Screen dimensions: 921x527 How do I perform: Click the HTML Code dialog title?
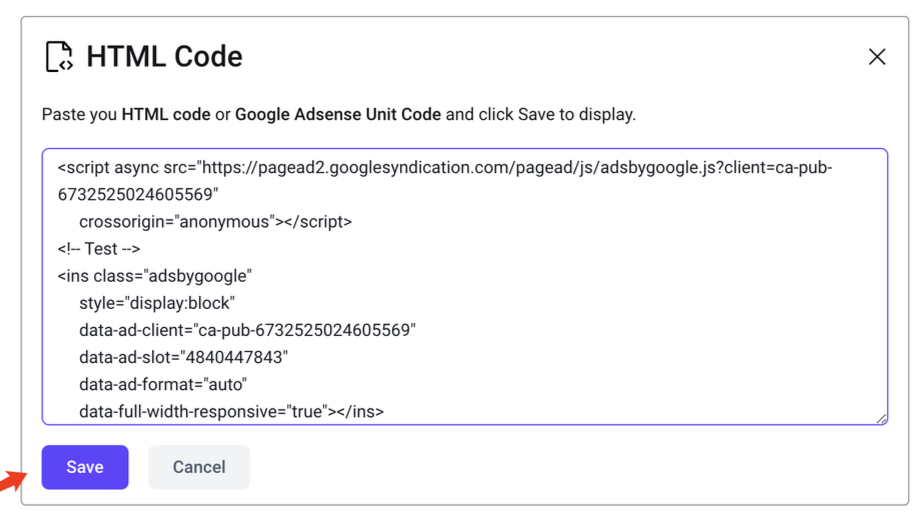point(164,57)
